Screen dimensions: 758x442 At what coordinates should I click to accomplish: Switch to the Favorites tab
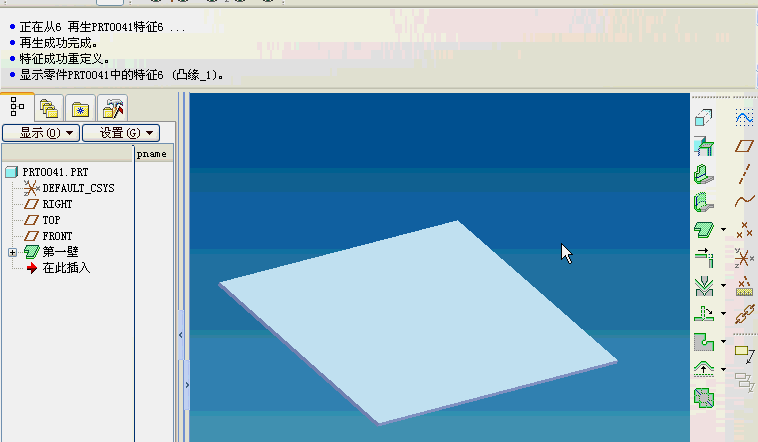click(x=80, y=108)
